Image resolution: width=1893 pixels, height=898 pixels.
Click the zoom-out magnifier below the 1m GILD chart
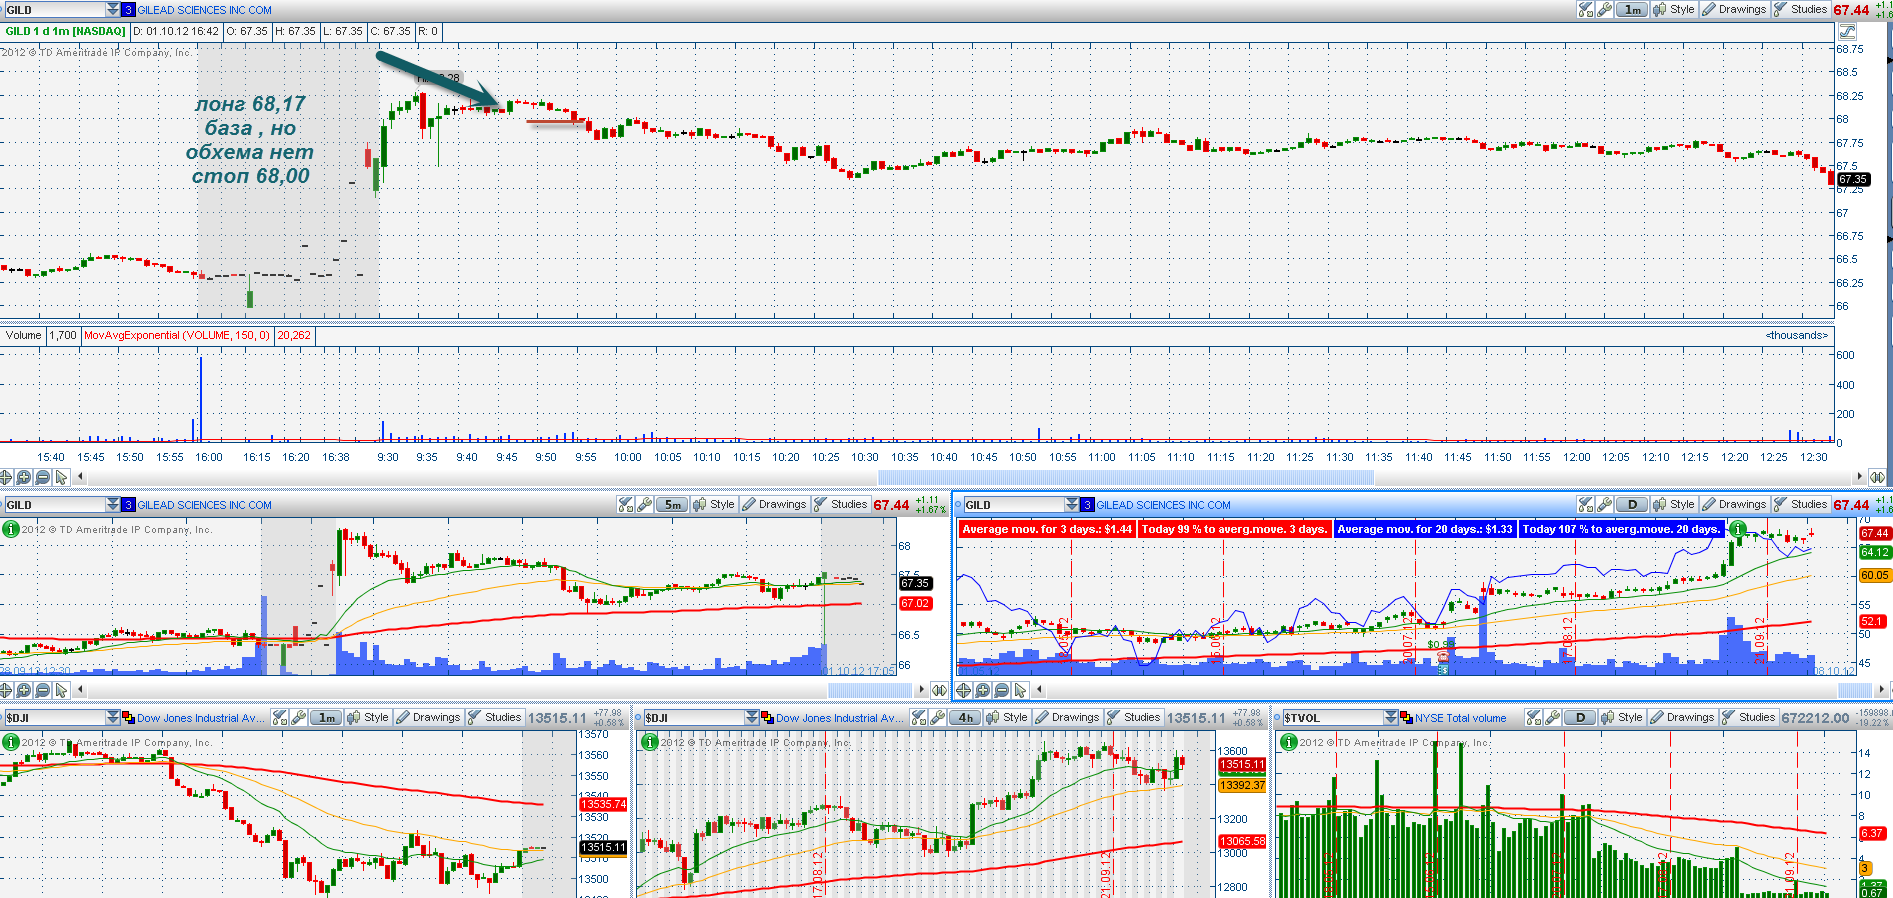[x=43, y=477]
